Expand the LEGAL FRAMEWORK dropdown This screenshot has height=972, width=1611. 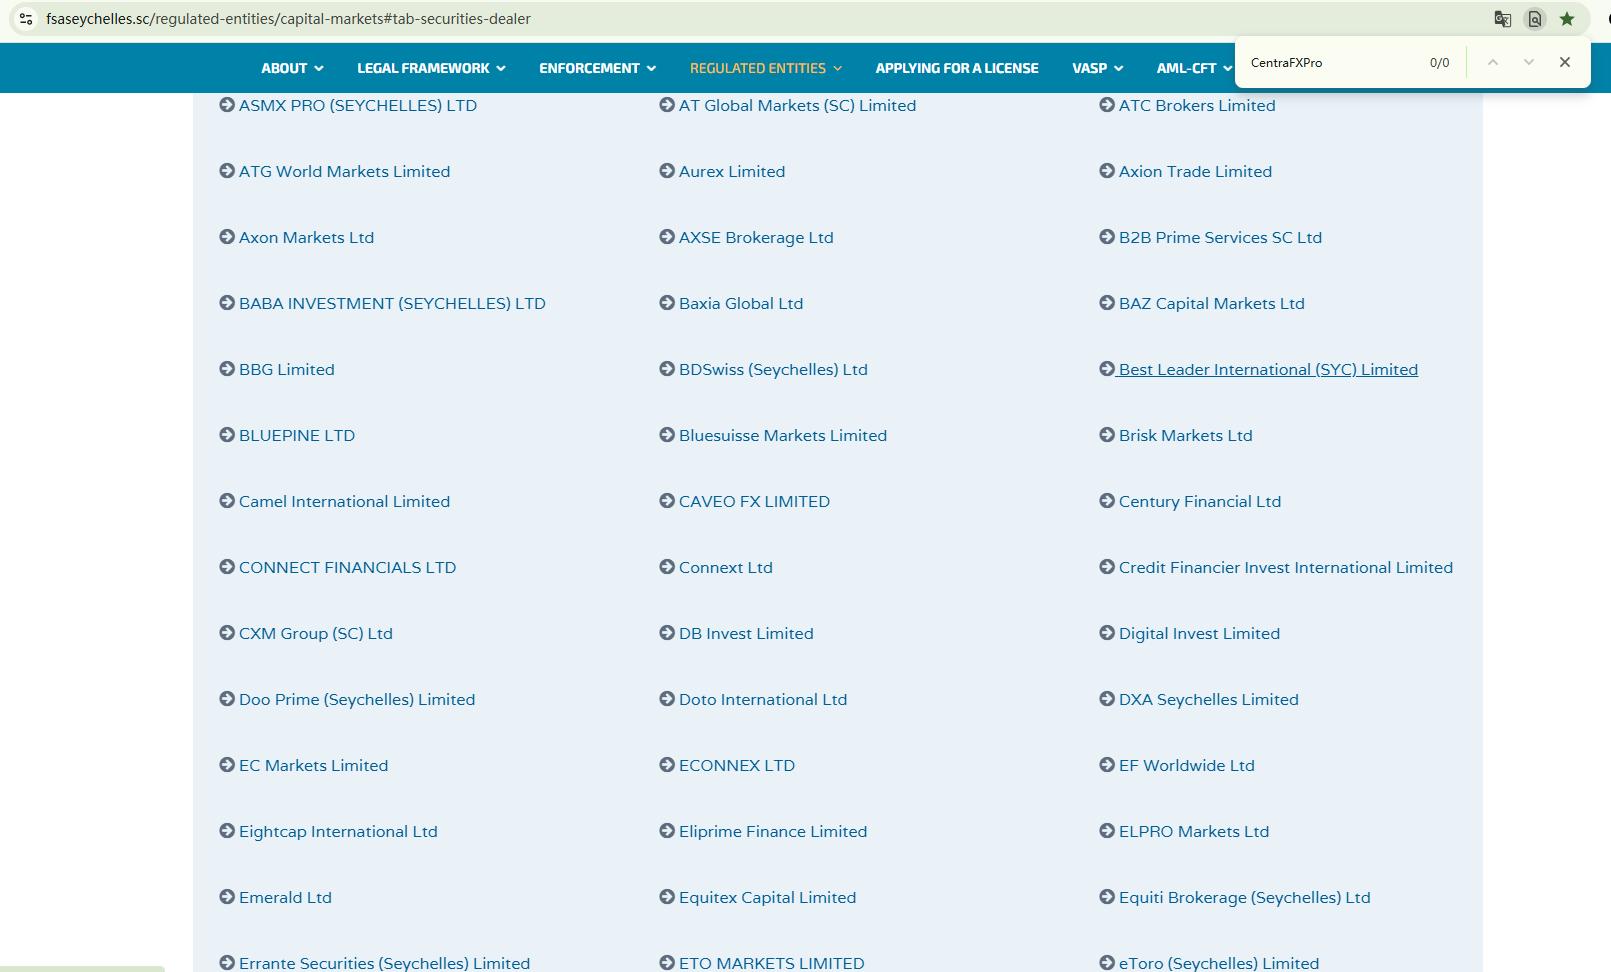pos(431,68)
